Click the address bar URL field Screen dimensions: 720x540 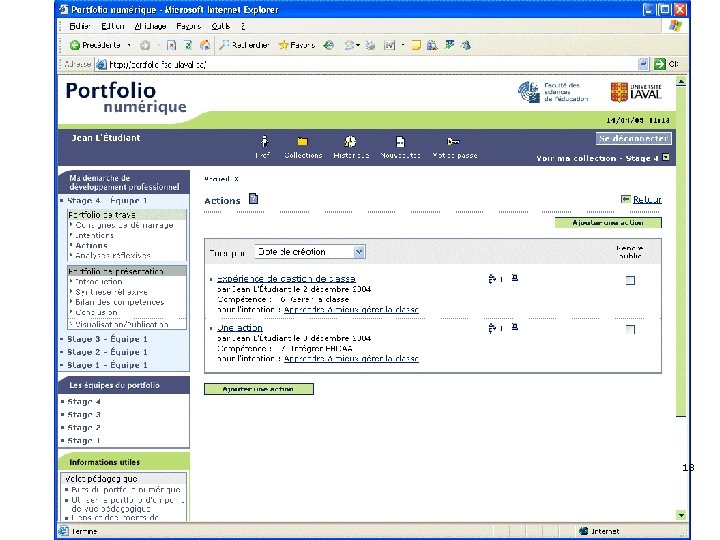pos(367,64)
